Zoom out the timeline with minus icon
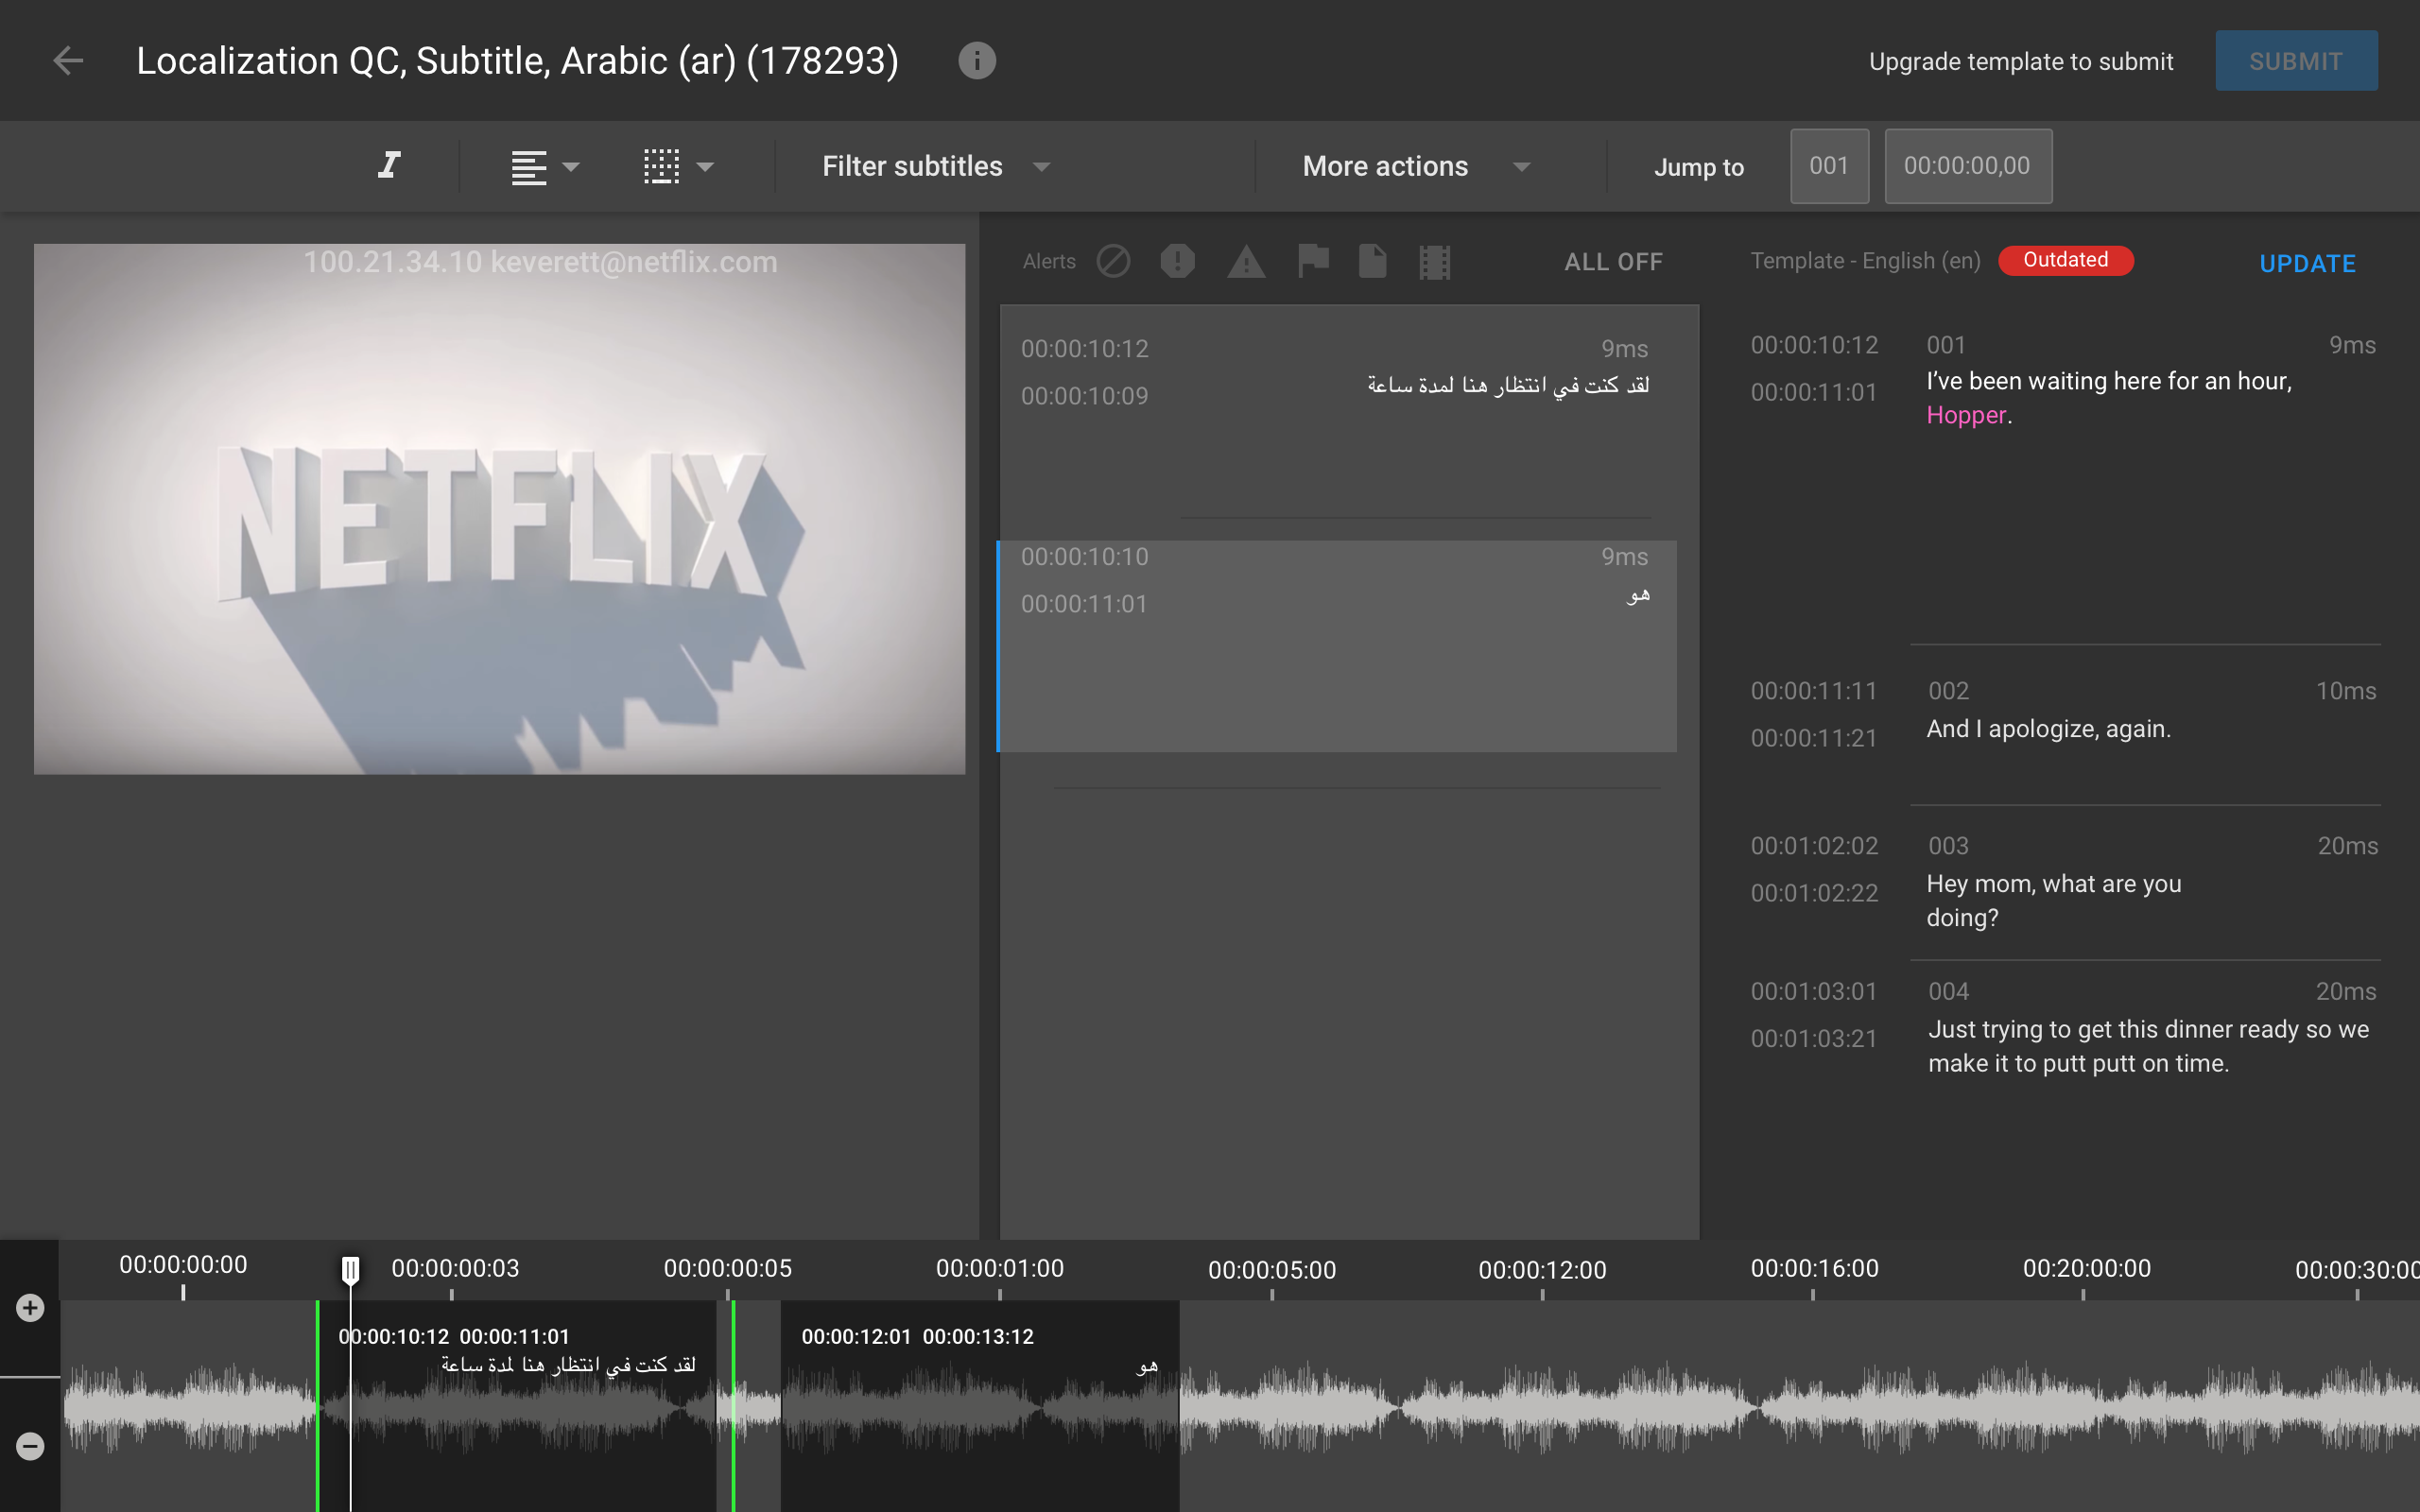Screen dimensions: 2420x1512 [30, 1446]
